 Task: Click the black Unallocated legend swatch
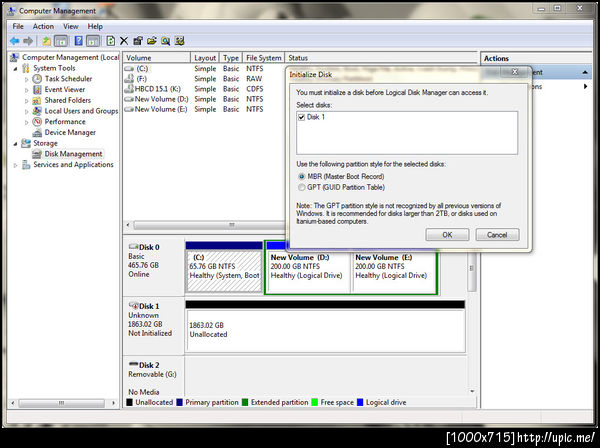[x=129, y=402]
